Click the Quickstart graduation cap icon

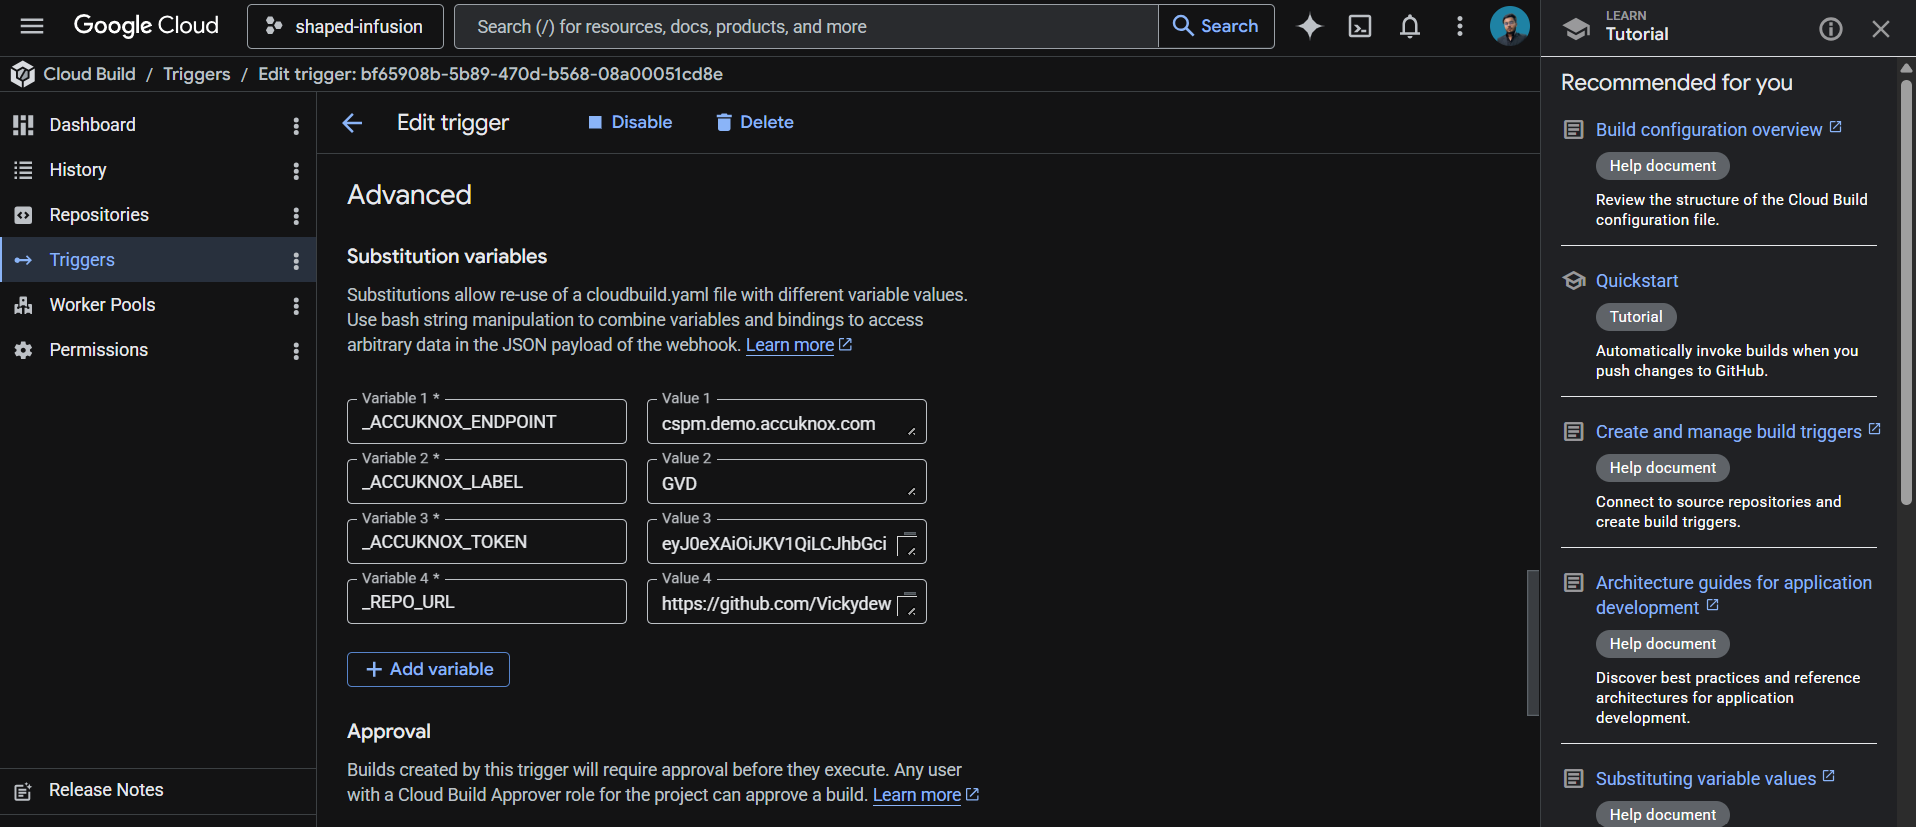click(1574, 281)
